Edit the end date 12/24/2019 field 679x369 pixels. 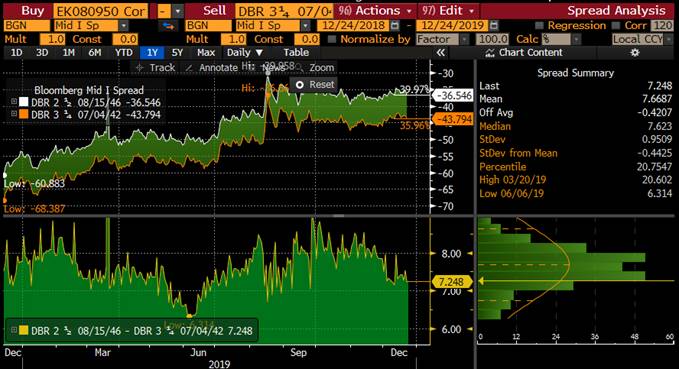452,26
